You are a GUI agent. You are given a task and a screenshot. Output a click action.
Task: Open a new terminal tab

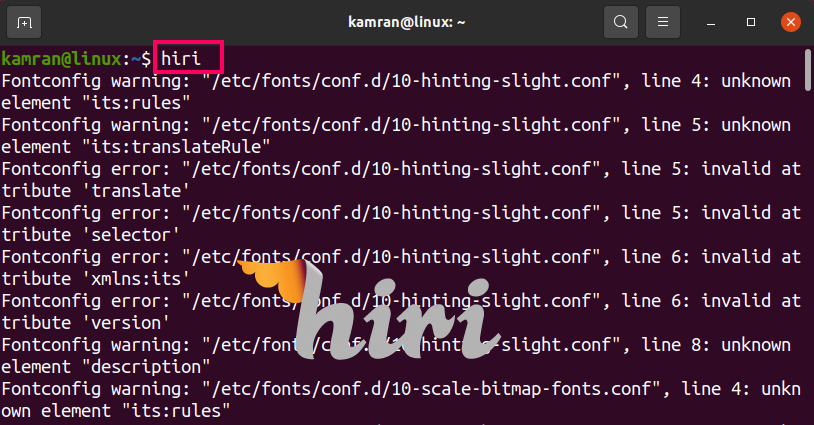point(24,22)
